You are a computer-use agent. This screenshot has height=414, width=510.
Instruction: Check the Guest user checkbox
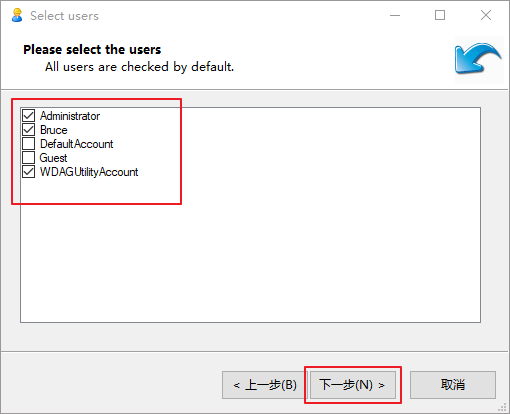29,158
